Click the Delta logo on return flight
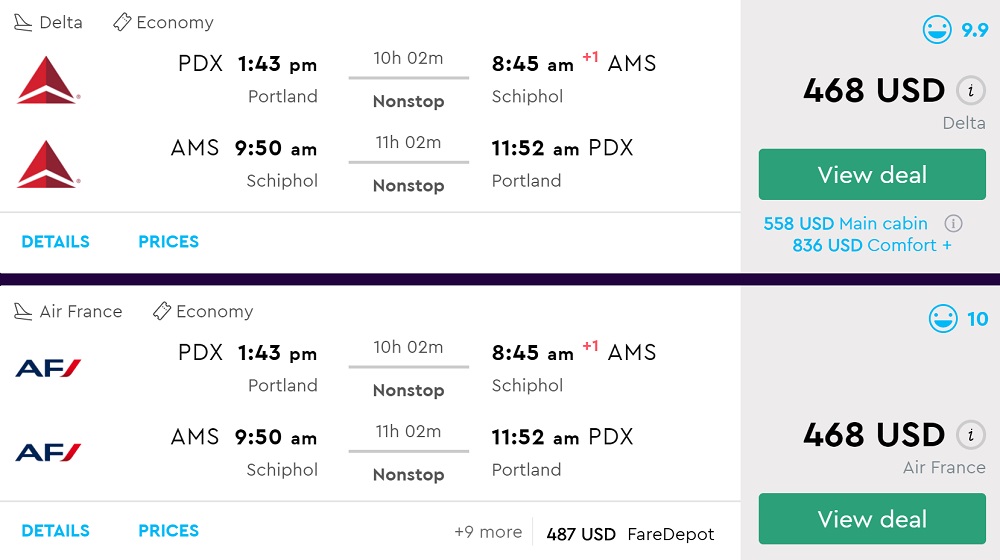This screenshot has height=560, width=1000. [48, 164]
